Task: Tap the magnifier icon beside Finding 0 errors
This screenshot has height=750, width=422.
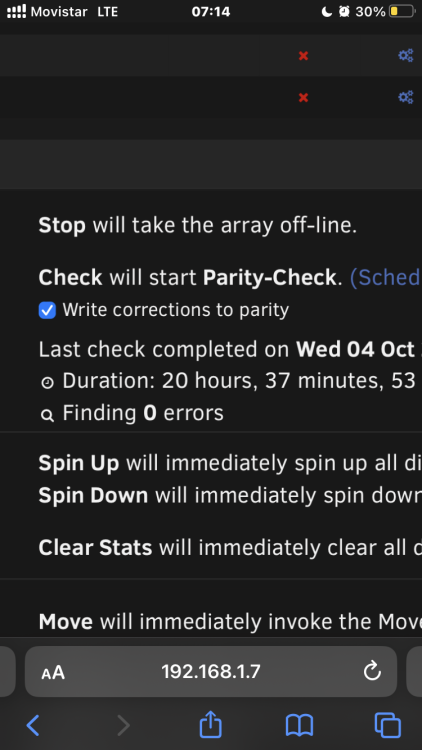Action: [x=47, y=415]
